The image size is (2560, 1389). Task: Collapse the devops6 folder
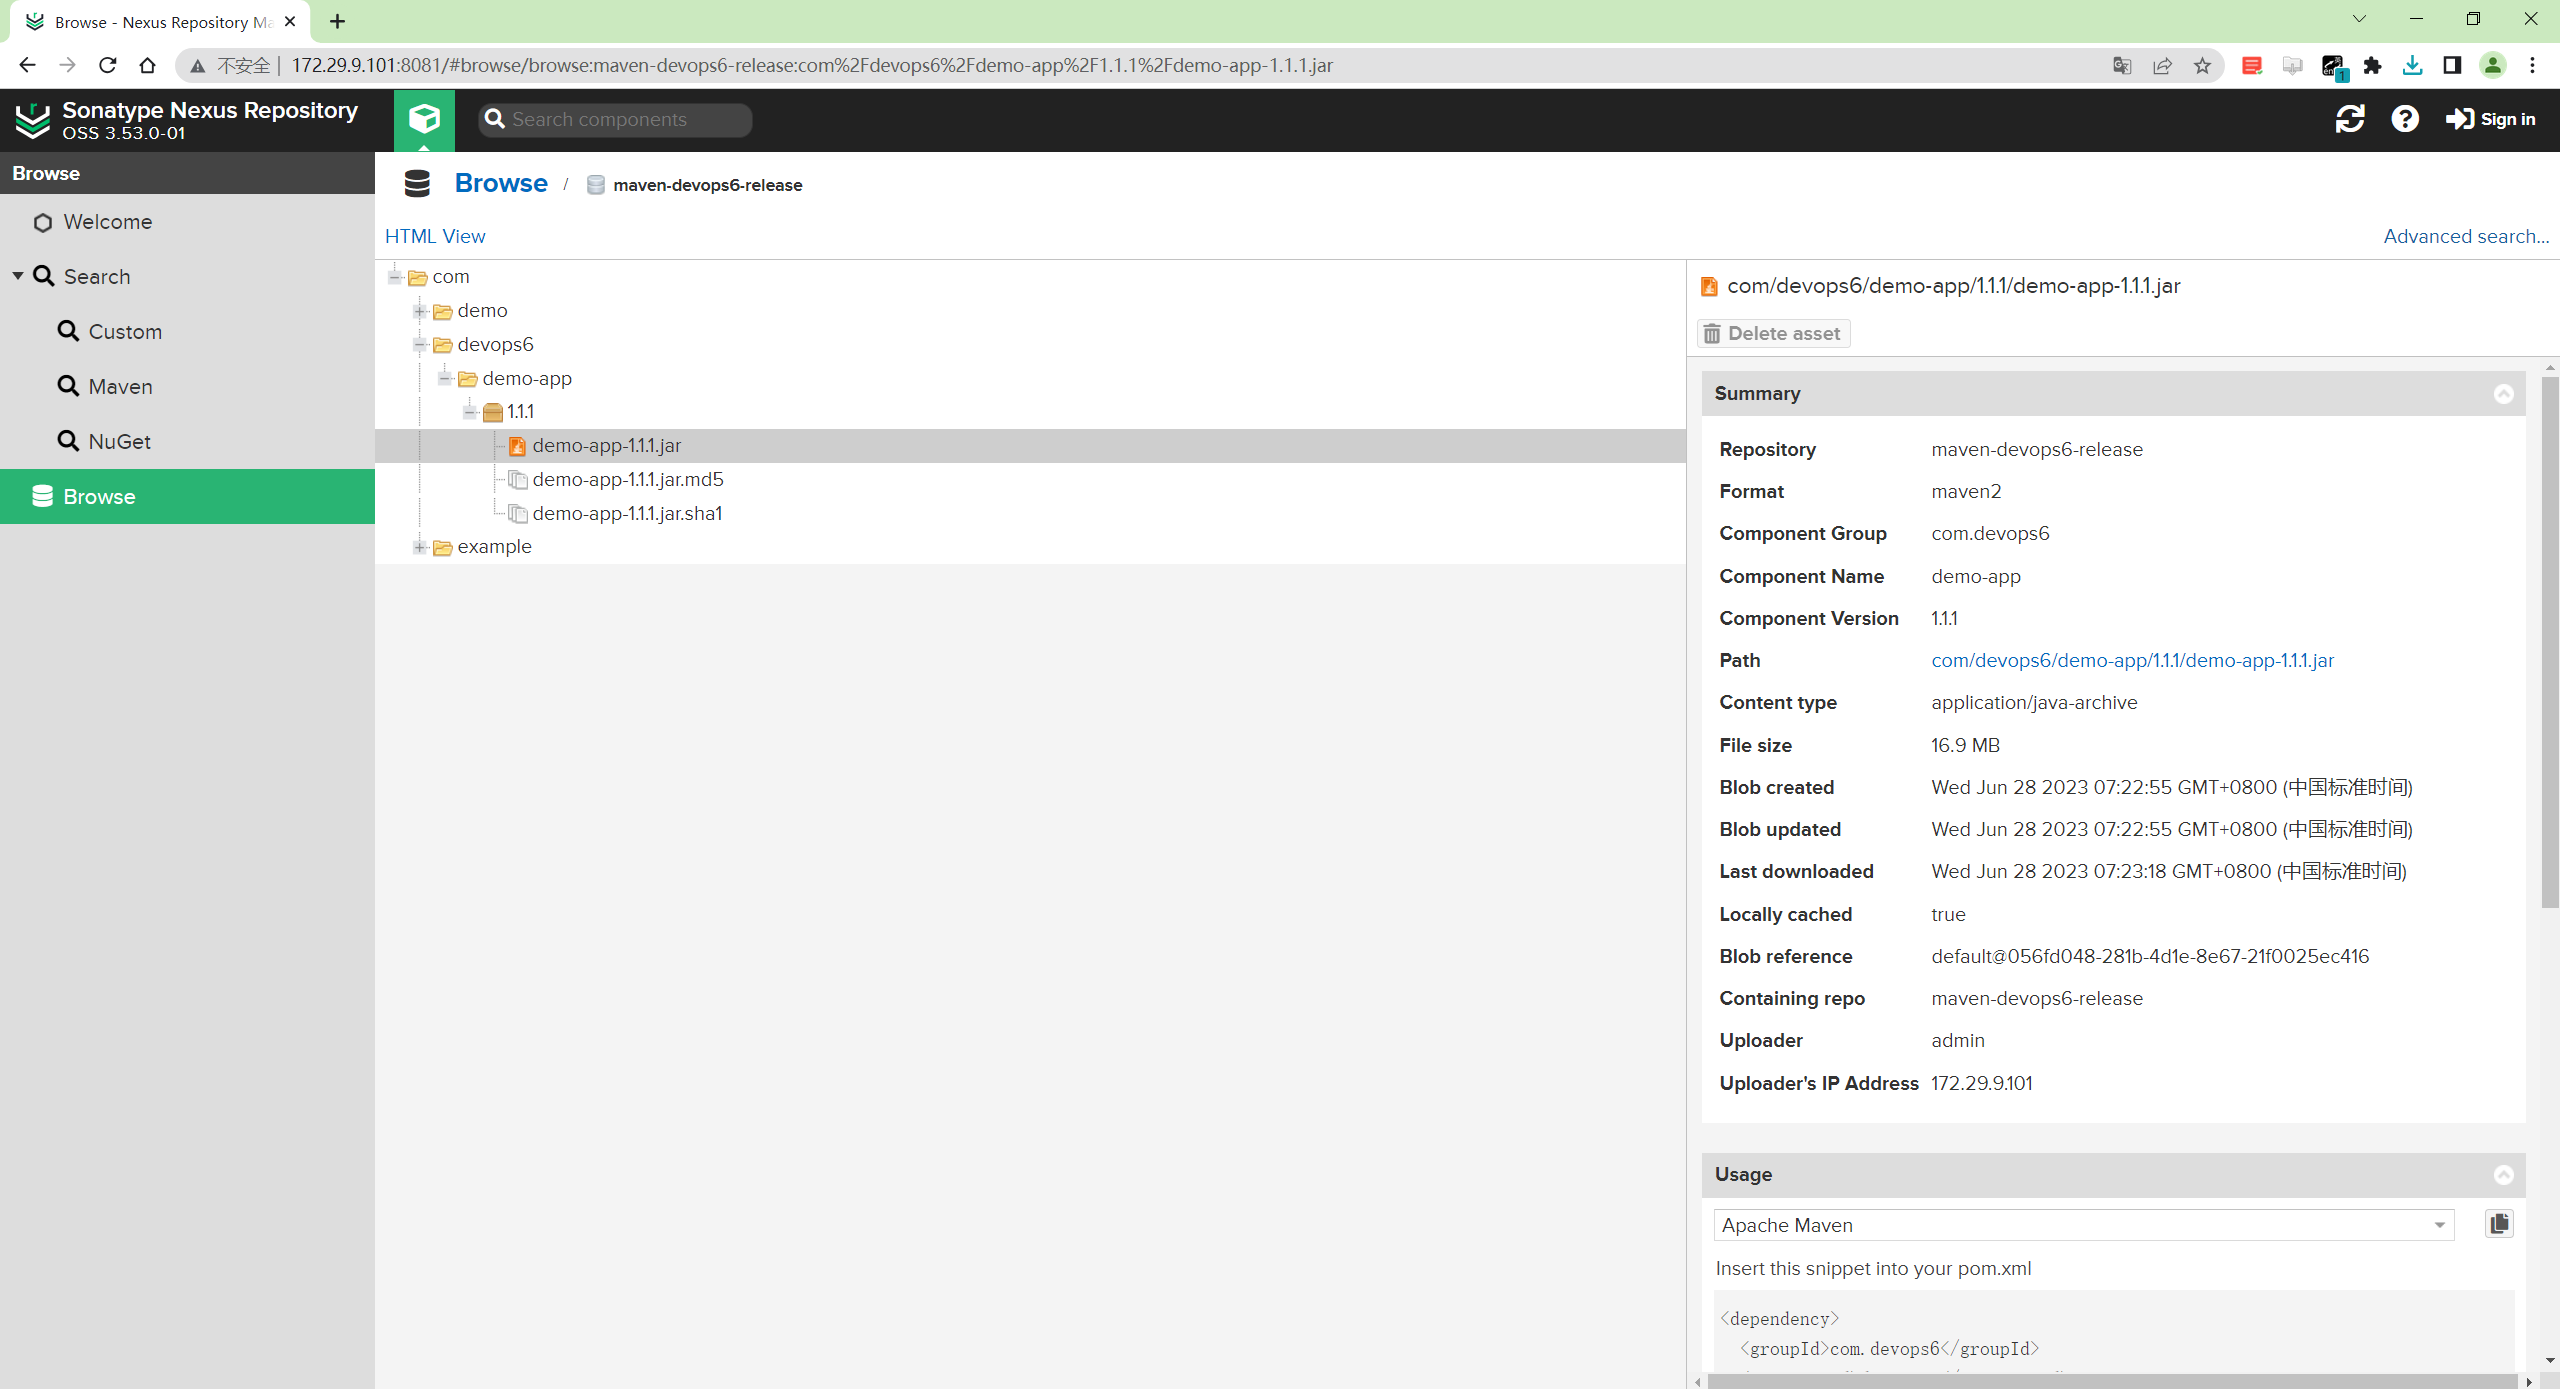coord(420,345)
